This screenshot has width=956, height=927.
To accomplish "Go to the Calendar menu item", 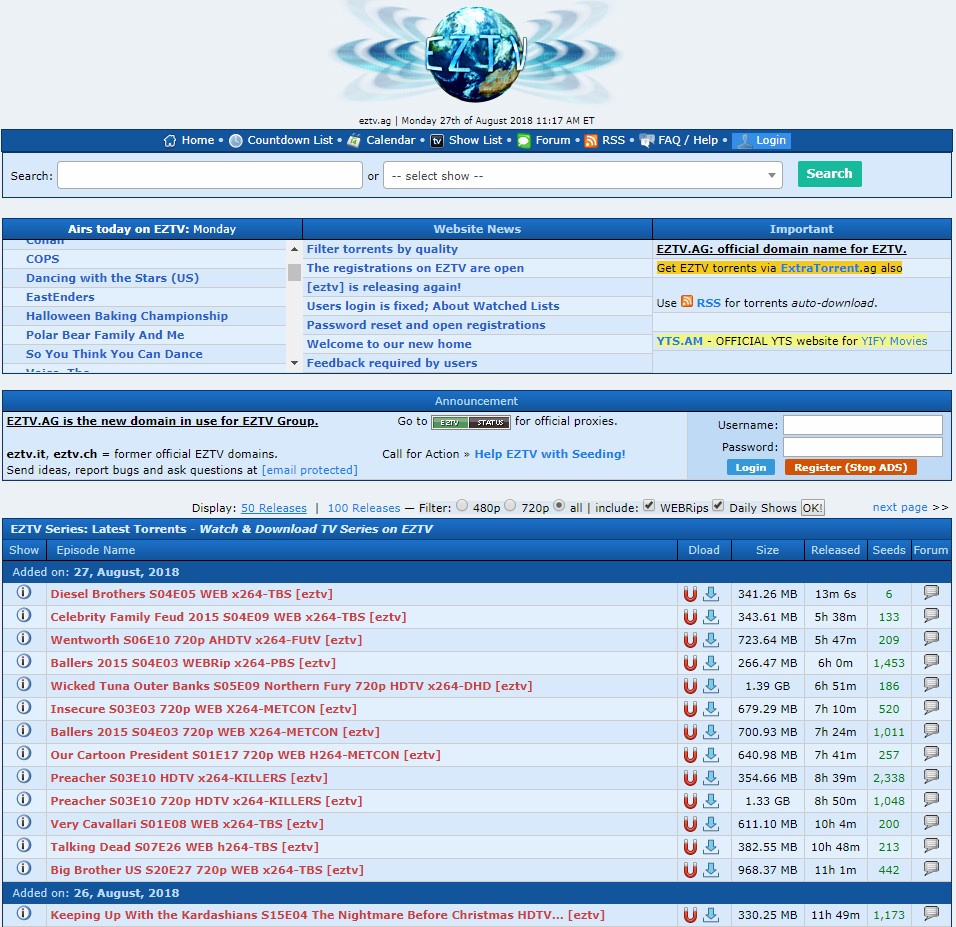I will (389, 141).
